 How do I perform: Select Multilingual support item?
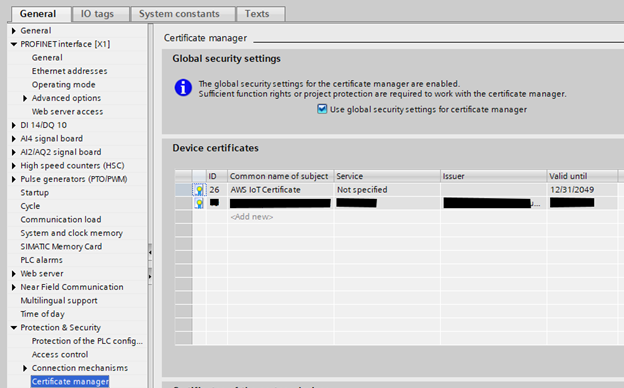(59, 301)
